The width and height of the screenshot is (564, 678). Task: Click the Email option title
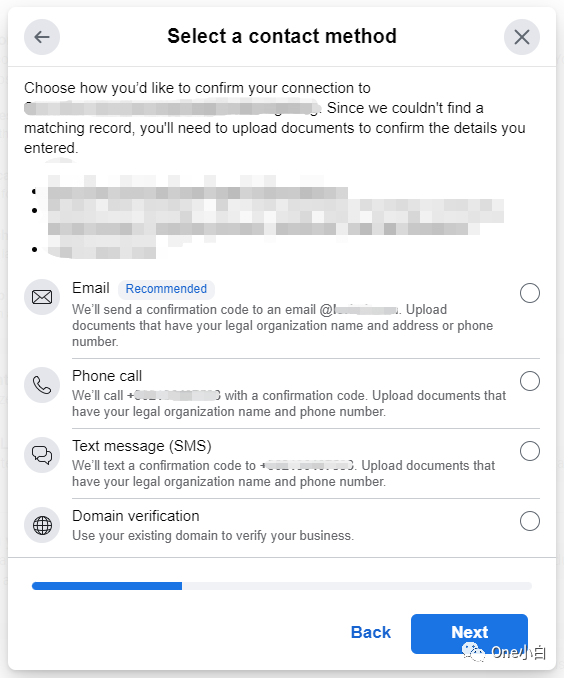click(x=91, y=288)
